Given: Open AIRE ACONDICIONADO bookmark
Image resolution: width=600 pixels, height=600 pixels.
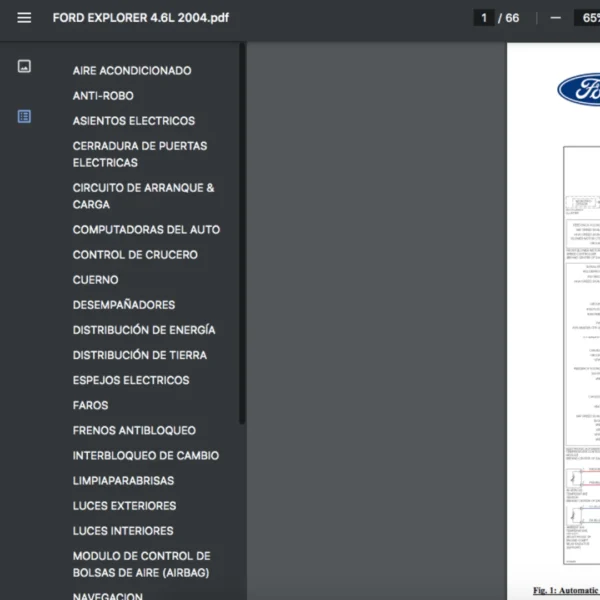Looking at the screenshot, I should click(132, 71).
